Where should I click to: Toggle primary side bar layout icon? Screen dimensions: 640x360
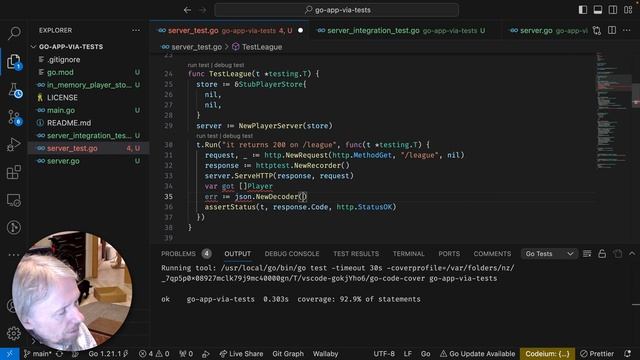[x=583, y=10]
